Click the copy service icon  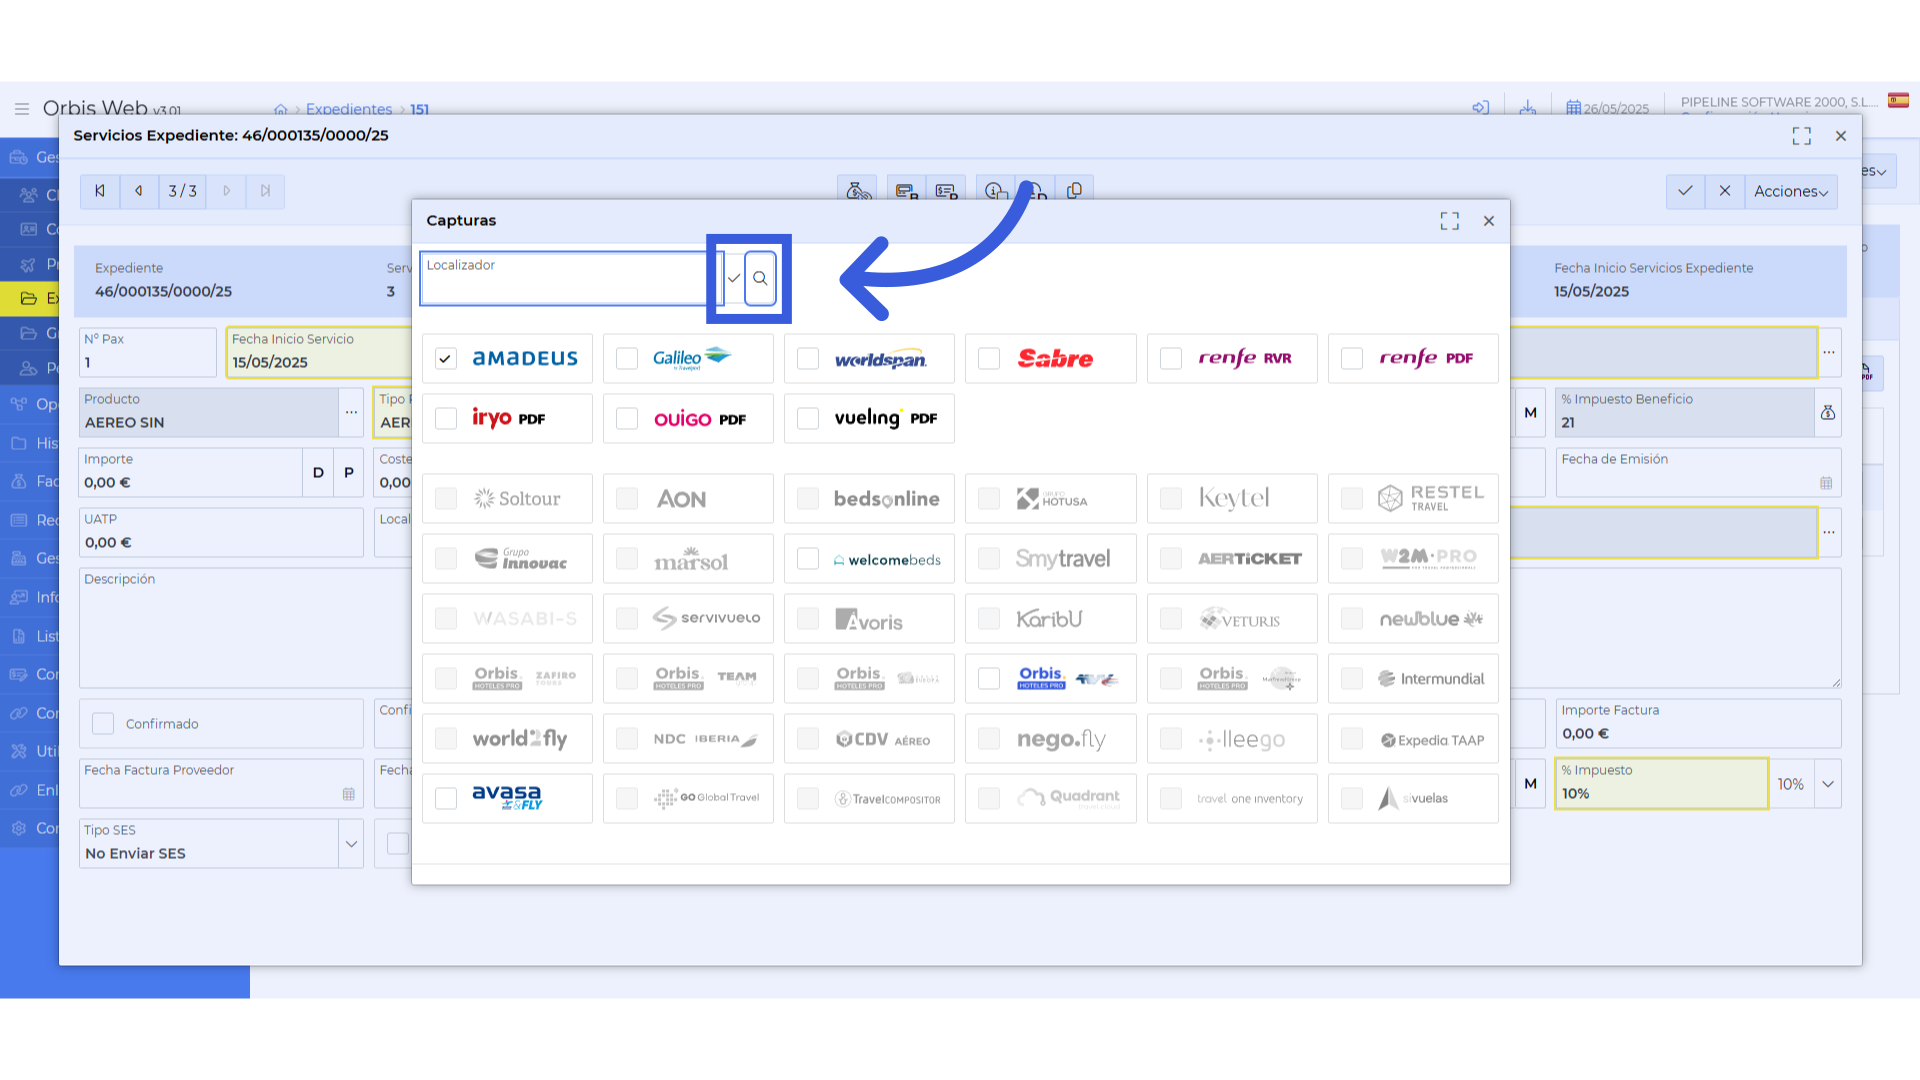(x=1074, y=190)
